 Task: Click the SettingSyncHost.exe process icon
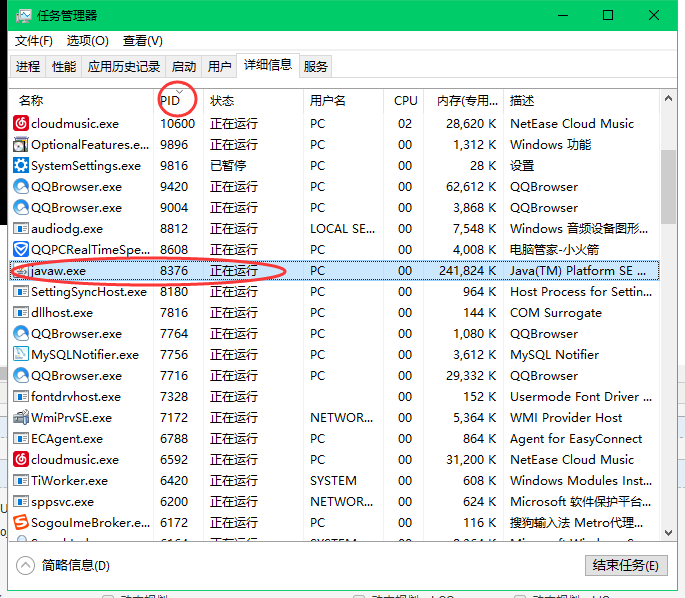[21, 291]
